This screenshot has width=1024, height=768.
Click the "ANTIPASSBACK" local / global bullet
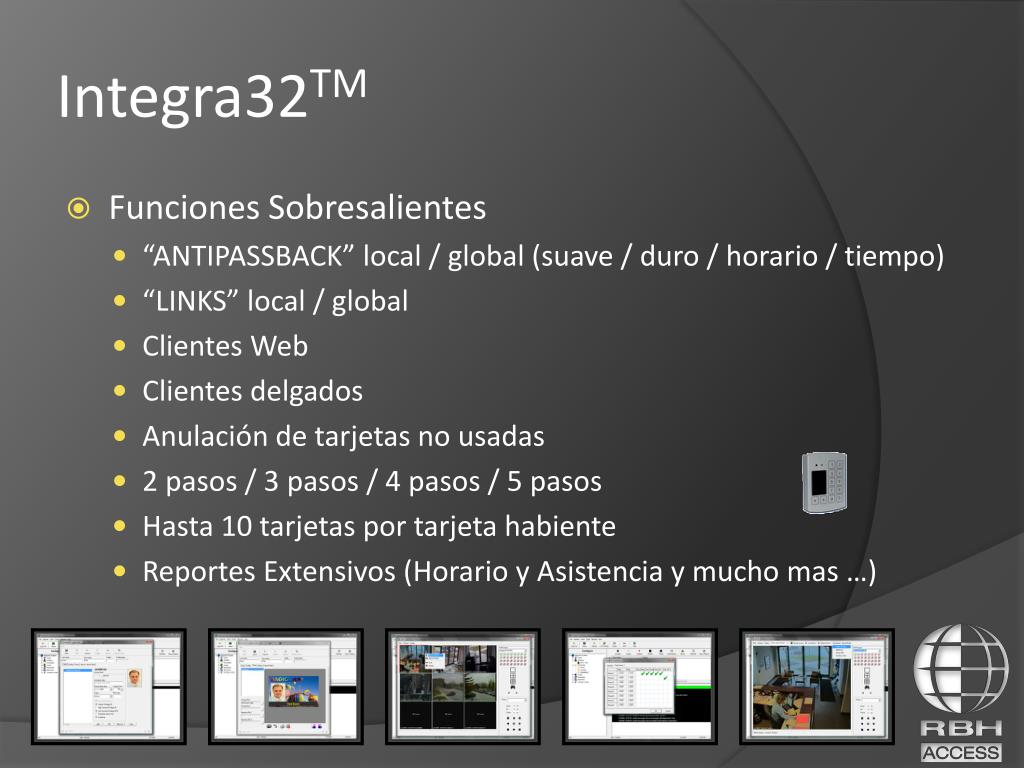pyautogui.click(x=543, y=256)
